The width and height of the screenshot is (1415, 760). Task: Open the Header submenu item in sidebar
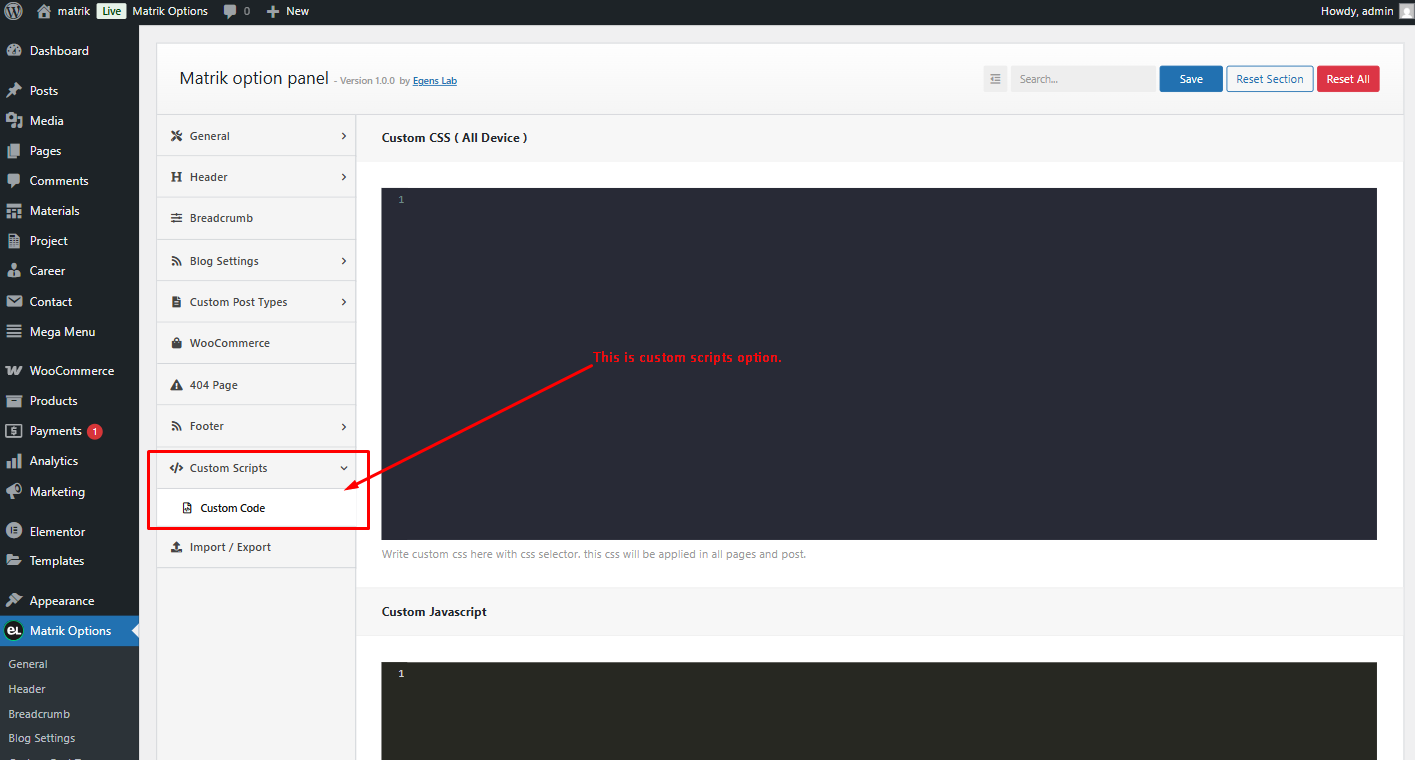pyautogui.click(x=27, y=689)
